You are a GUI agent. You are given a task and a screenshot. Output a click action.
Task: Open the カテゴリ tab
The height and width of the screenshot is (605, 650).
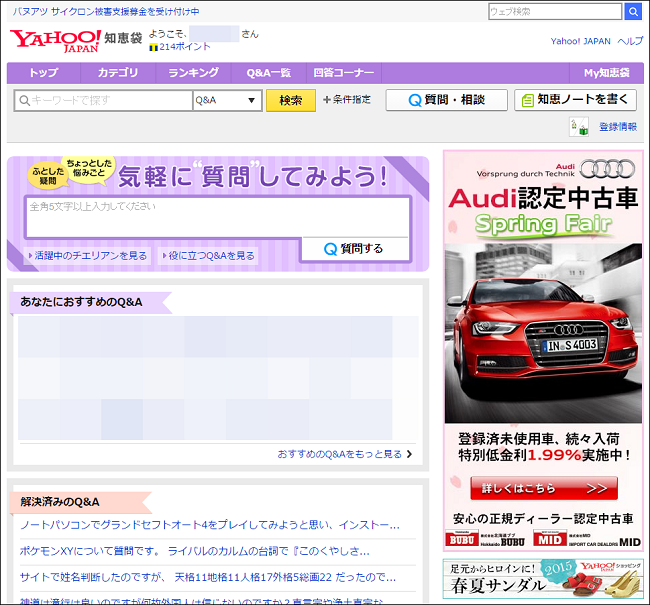coord(118,73)
